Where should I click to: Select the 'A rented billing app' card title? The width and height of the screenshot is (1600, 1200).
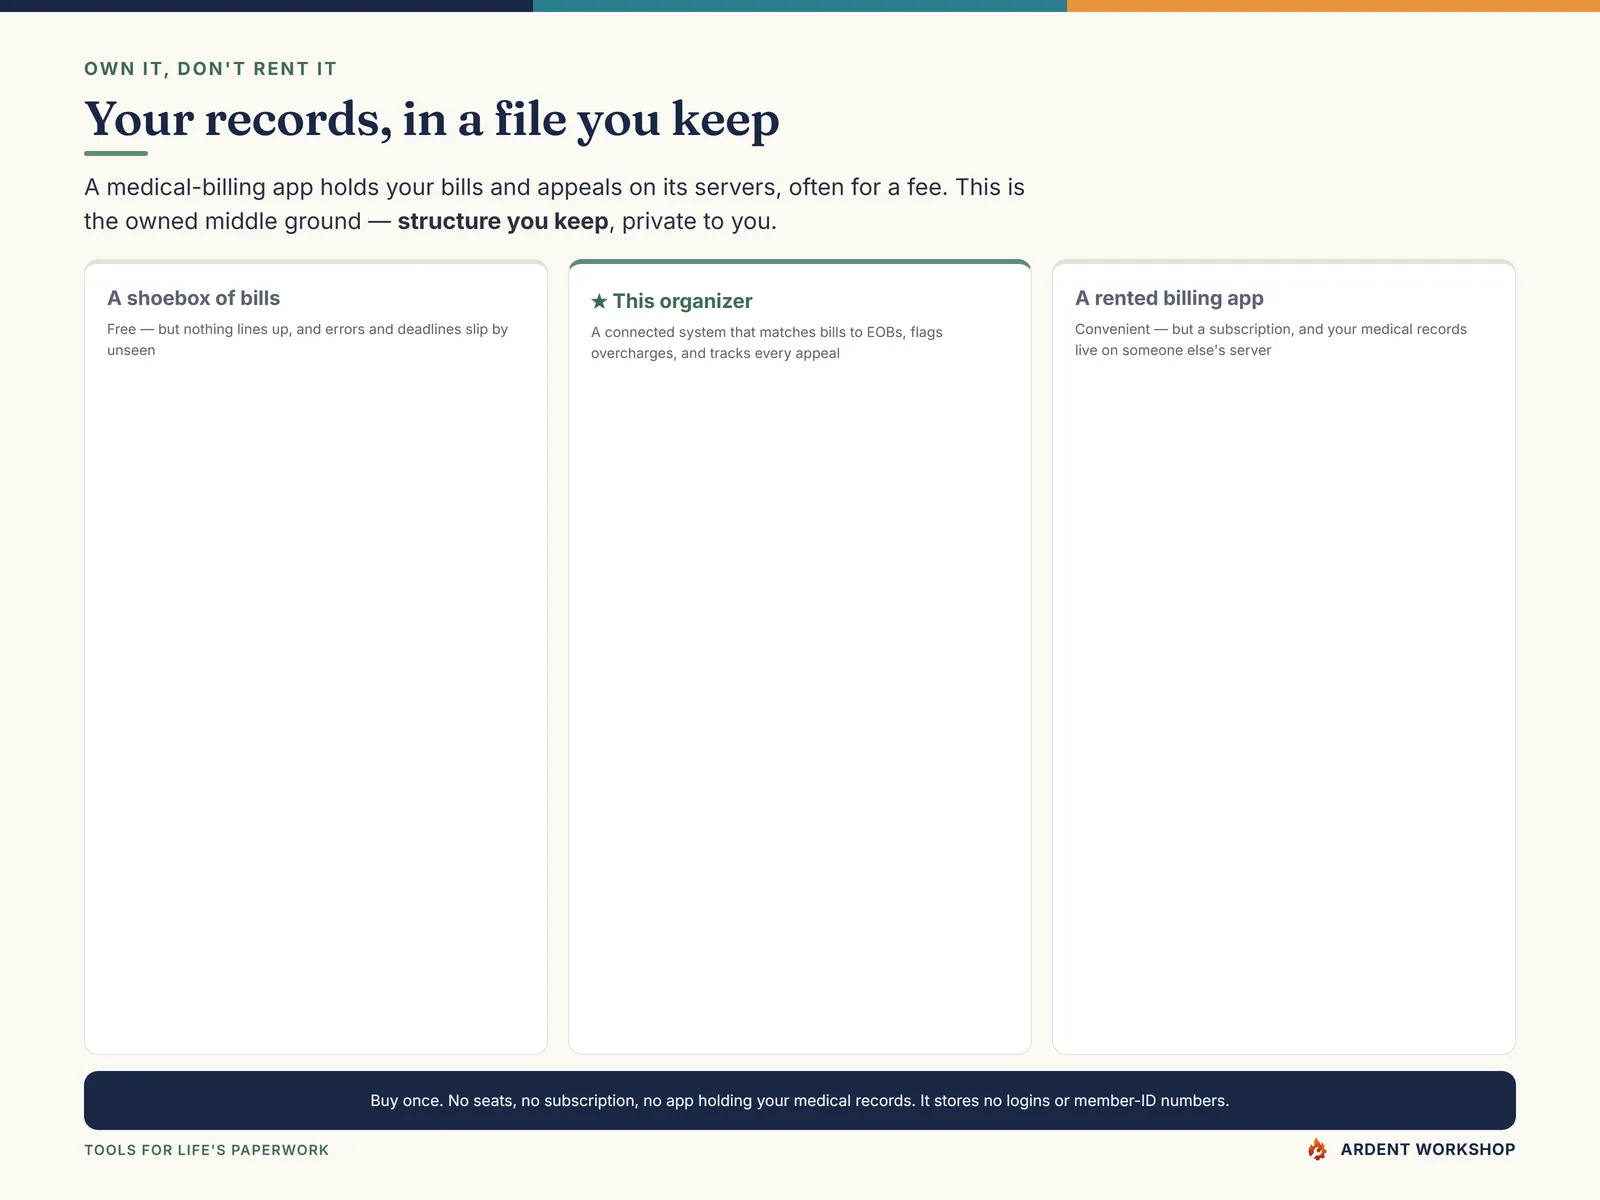tap(1169, 298)
